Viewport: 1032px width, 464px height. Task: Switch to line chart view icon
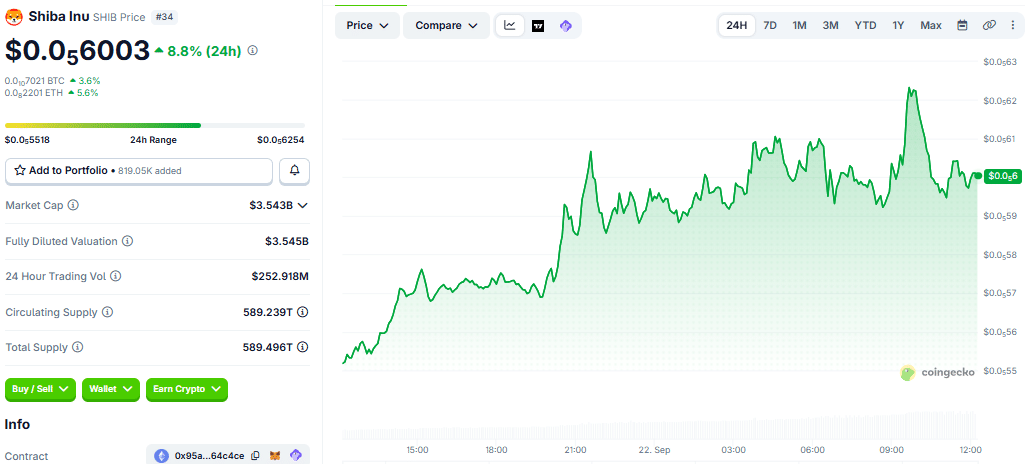coord(509,26)
